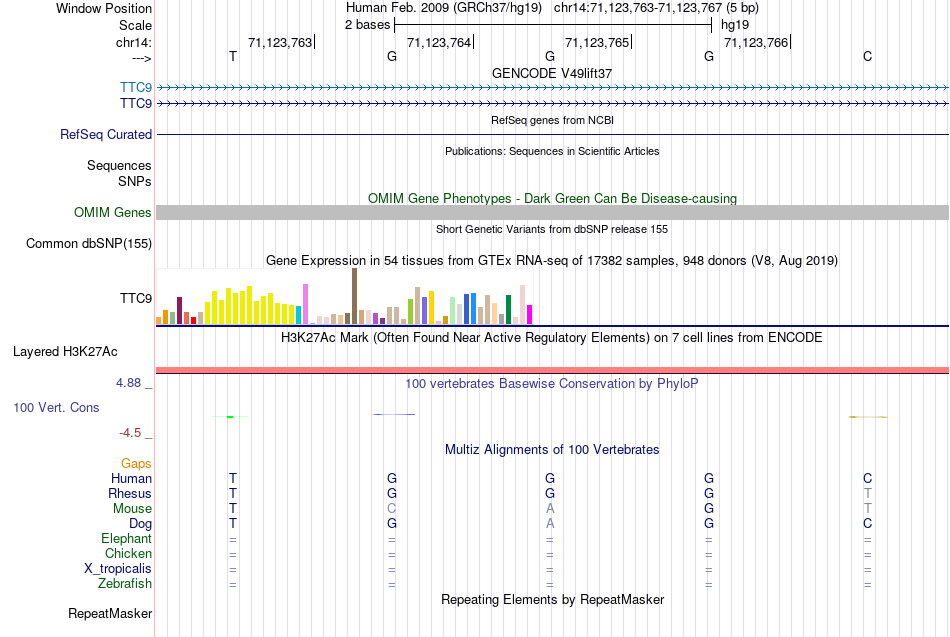The image size is (950, 637).
Task: Open the GENCODE V49lift37 track title
Action: [552, 73]
